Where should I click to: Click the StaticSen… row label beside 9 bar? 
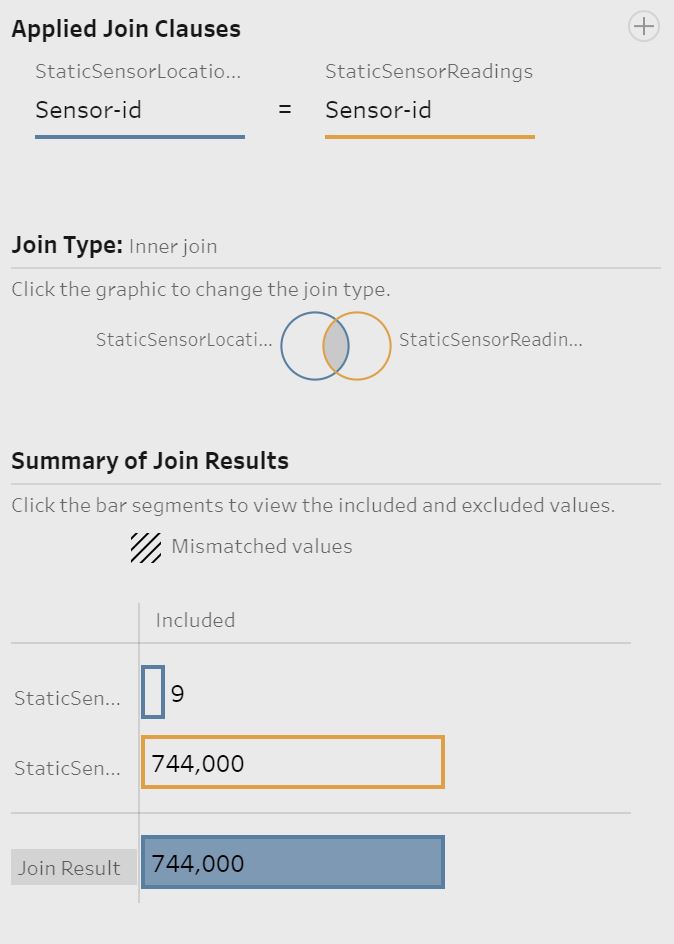click(x=67, y=698)
